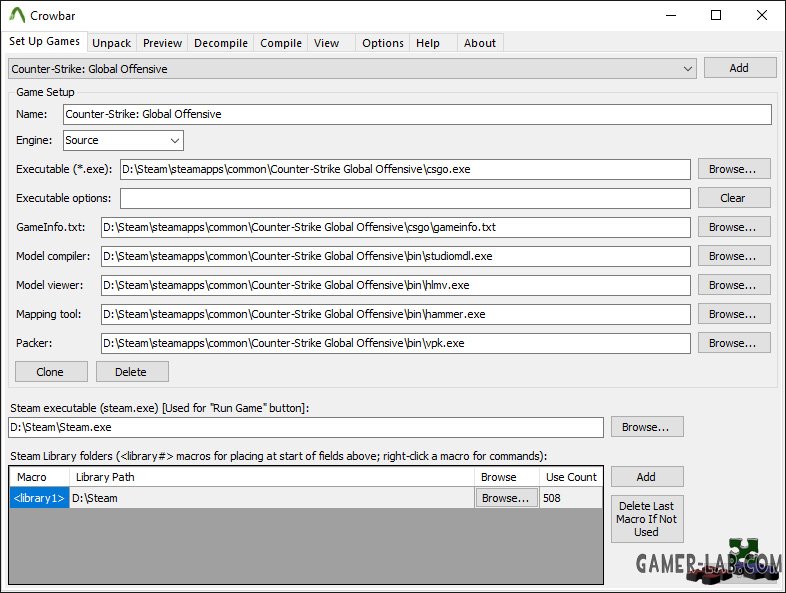Viewport: 786px width, 593px height.
Task: Clone the current game setup
Action: [51, 372]
